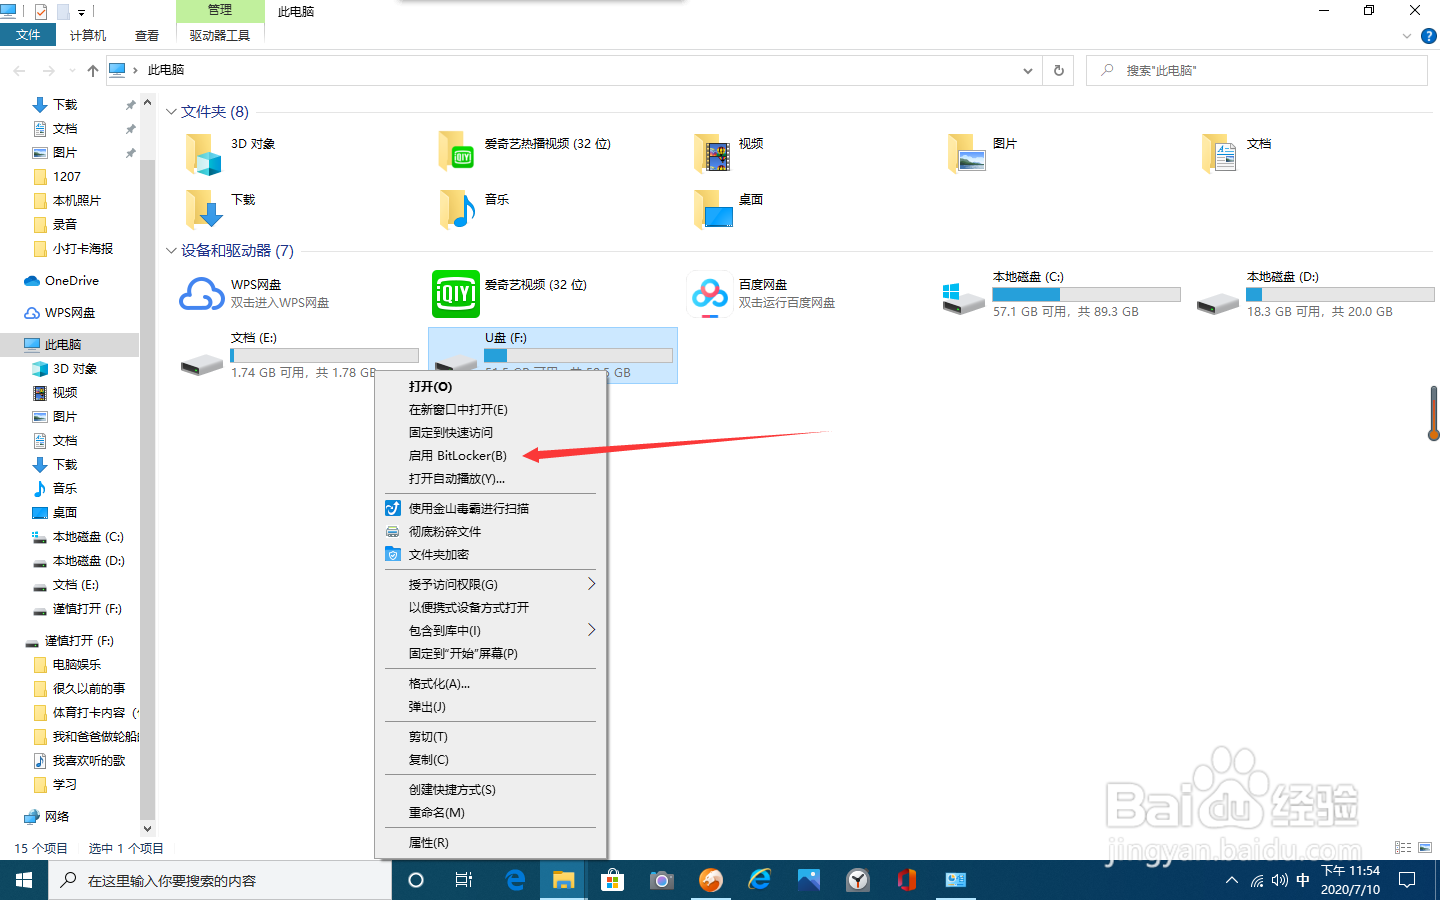Image resolution: width=1440 pixels, height=900 pixels.
Task: Expand 包含到库中(I) submenu
Action: 591,630
